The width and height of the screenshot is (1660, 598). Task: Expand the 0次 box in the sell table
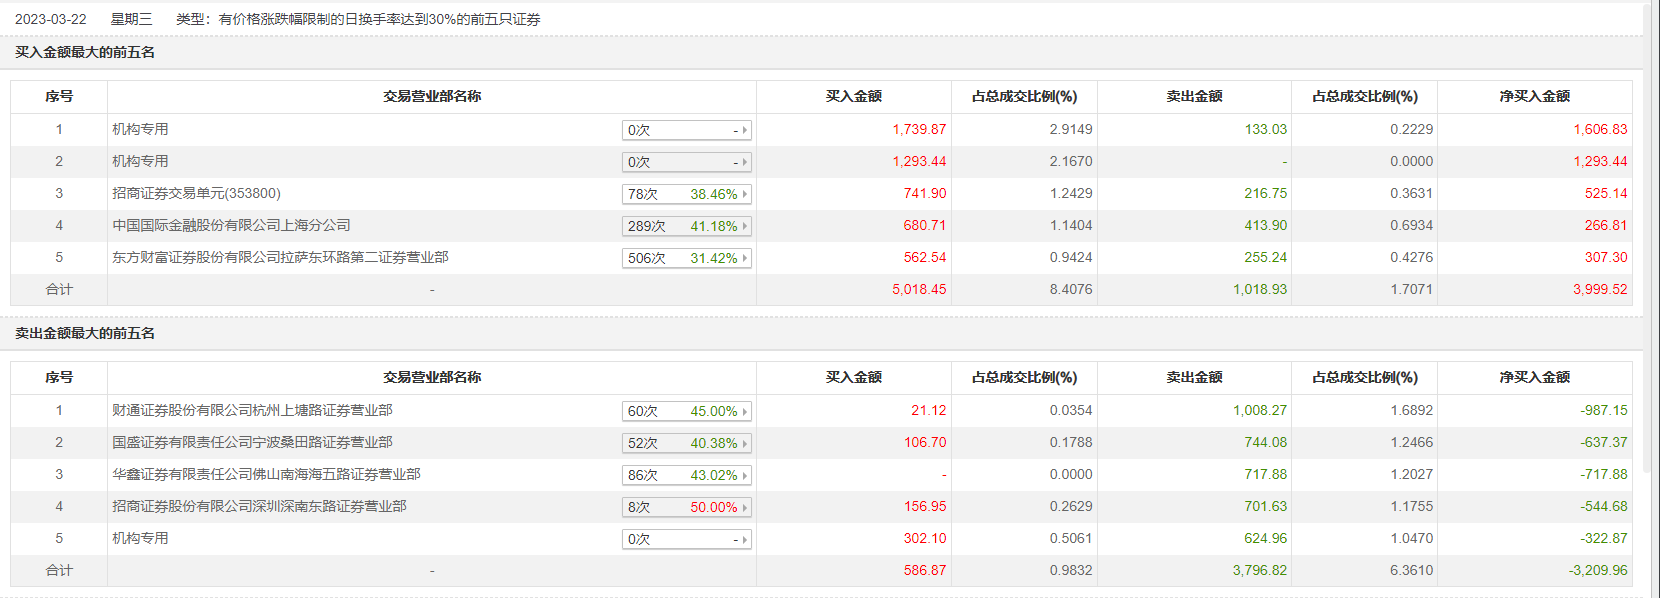coord(686,539)
